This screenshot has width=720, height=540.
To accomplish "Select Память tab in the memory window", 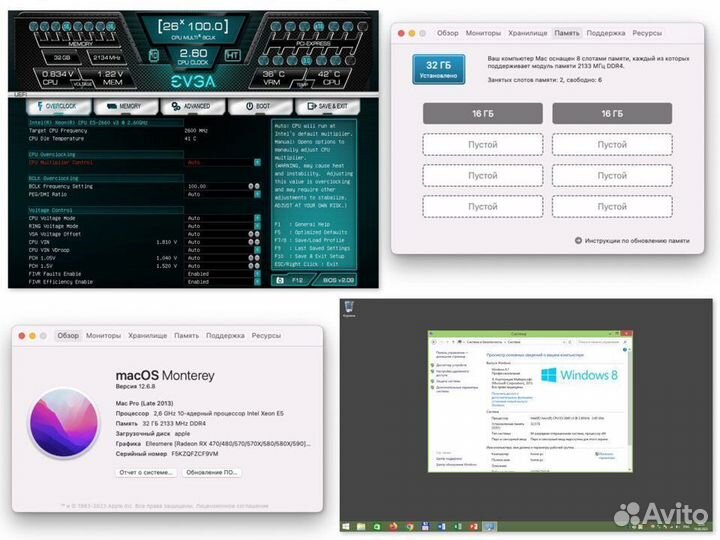I will pos(567,33).
